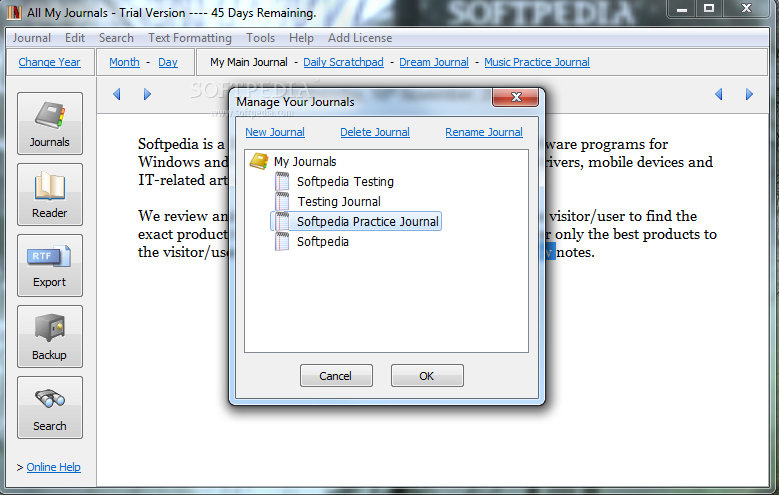Click notebook icon beside Softpedia Practice Journal
Viewport: 779px width, 495px height.
click(282, 221)
